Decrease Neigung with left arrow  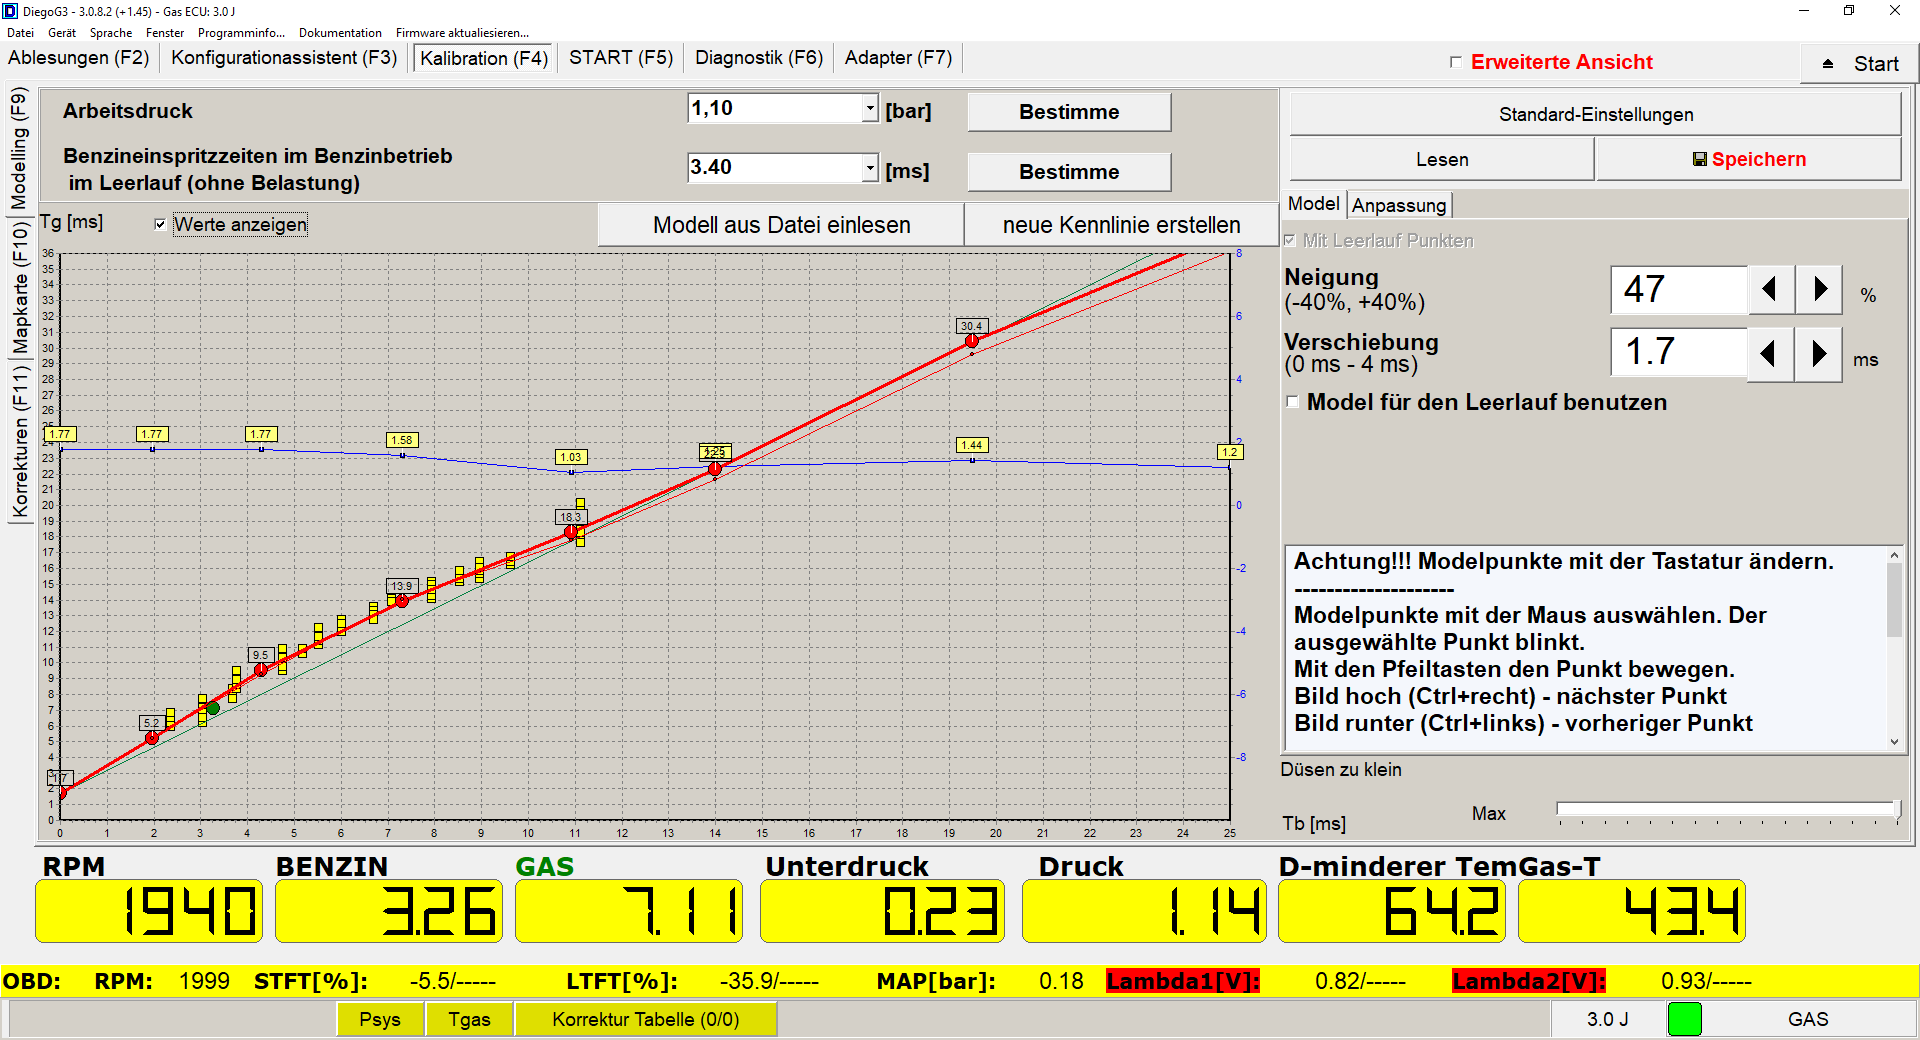pyautogui.click(x=1771, y=290)
